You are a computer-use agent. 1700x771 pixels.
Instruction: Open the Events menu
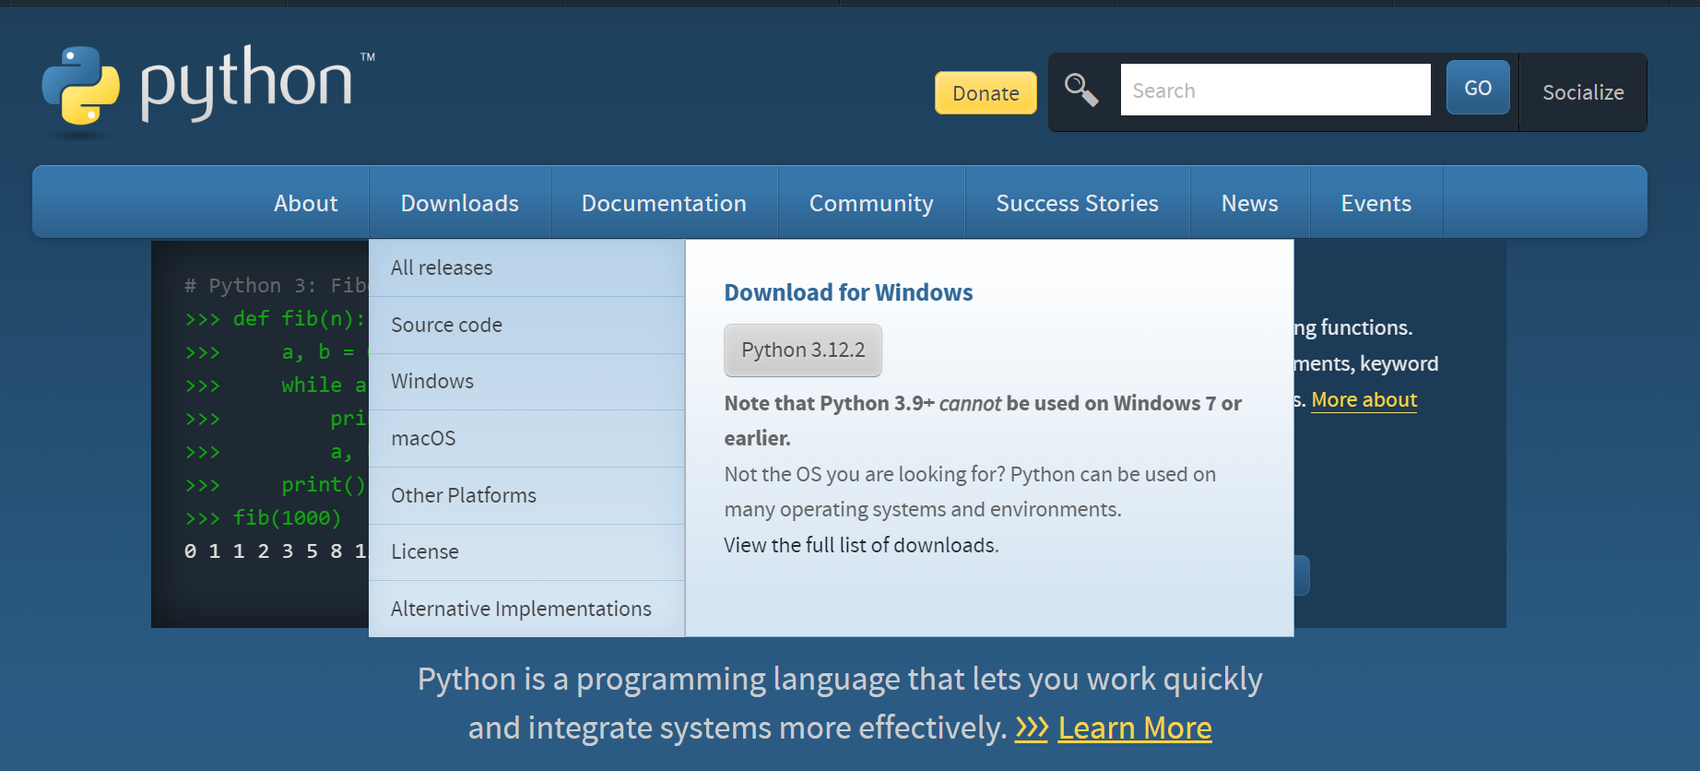point(1376,203)
